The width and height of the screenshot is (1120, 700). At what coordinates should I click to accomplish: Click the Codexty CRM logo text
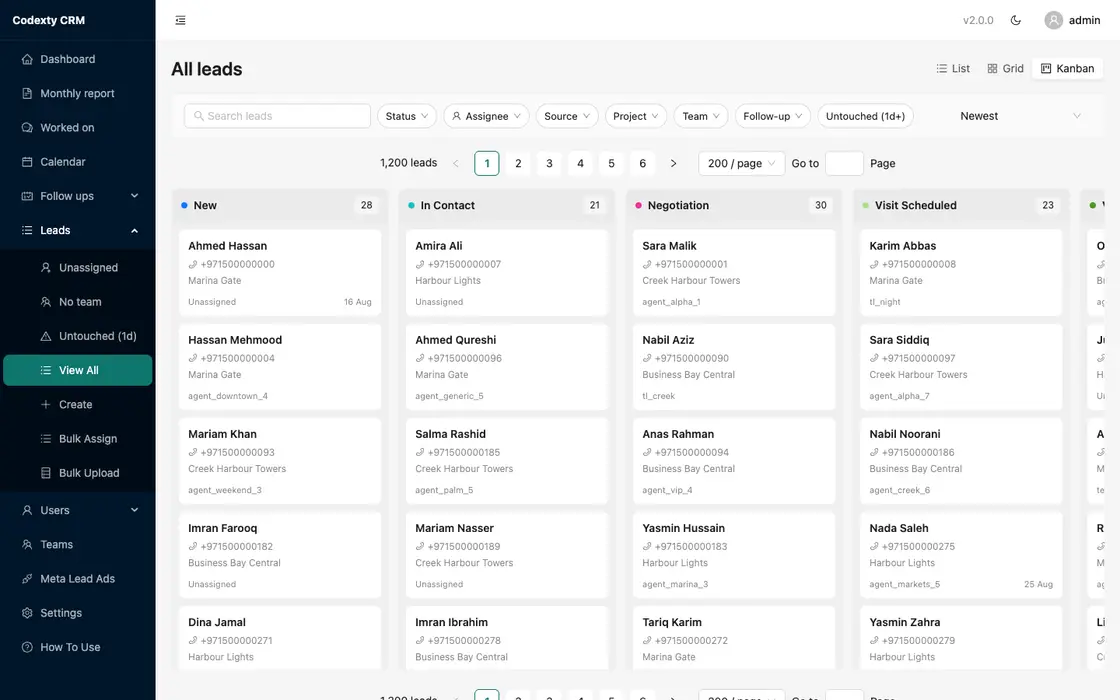49,20
